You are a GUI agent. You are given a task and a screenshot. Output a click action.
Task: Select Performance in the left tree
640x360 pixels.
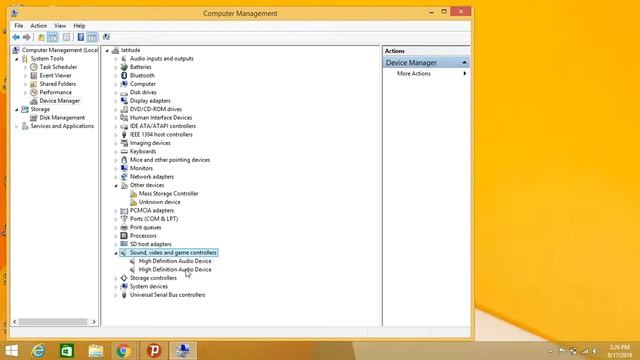pyautogui.click(x=56, y=92)
